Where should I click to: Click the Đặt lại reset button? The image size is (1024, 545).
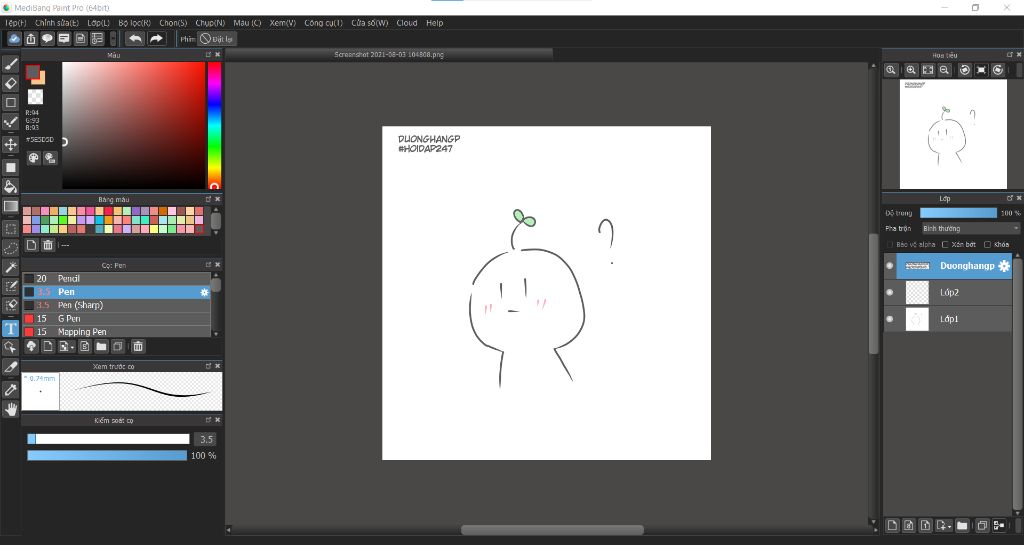tap(216, 39)
